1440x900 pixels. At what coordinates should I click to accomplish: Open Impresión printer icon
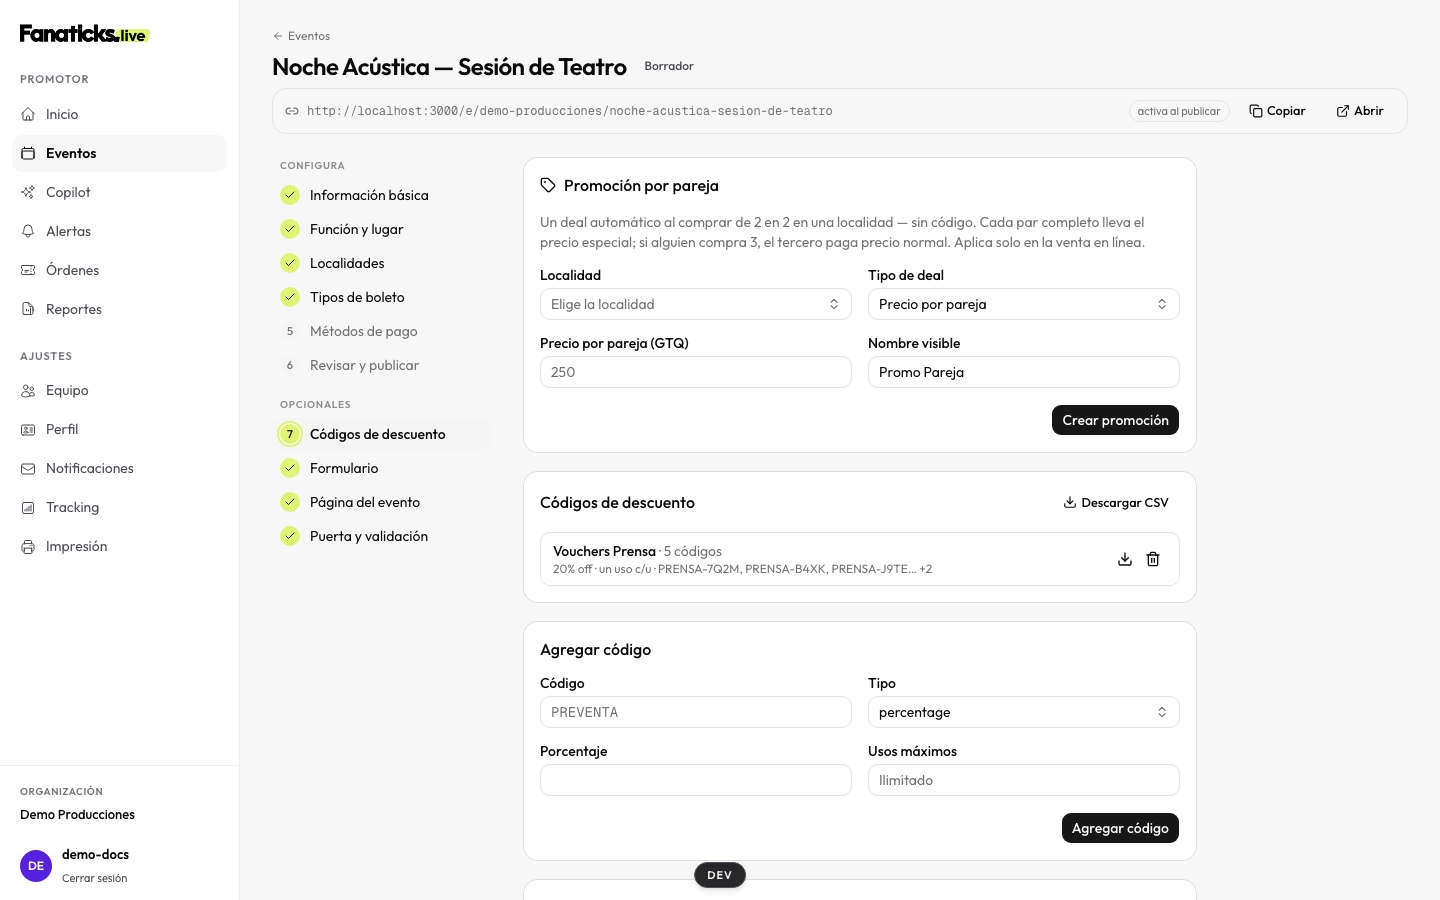[x=28, y=546]
